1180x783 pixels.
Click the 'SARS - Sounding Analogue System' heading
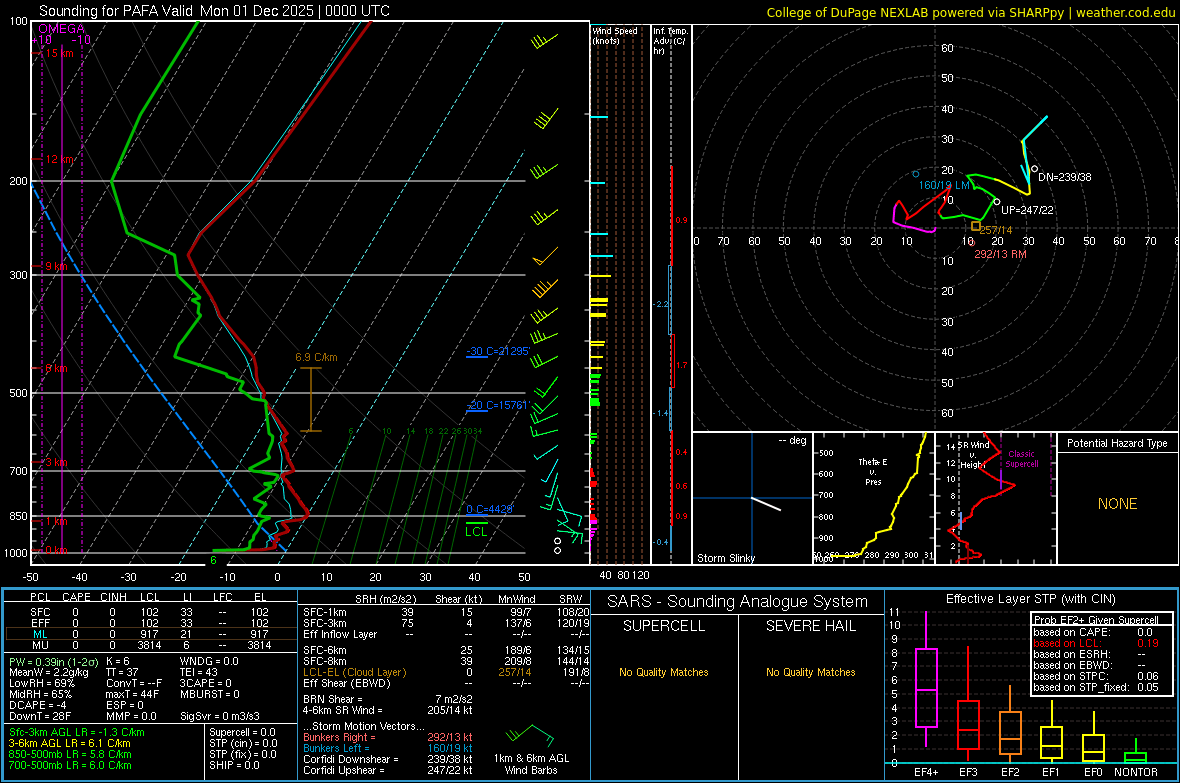click(738, 602)
